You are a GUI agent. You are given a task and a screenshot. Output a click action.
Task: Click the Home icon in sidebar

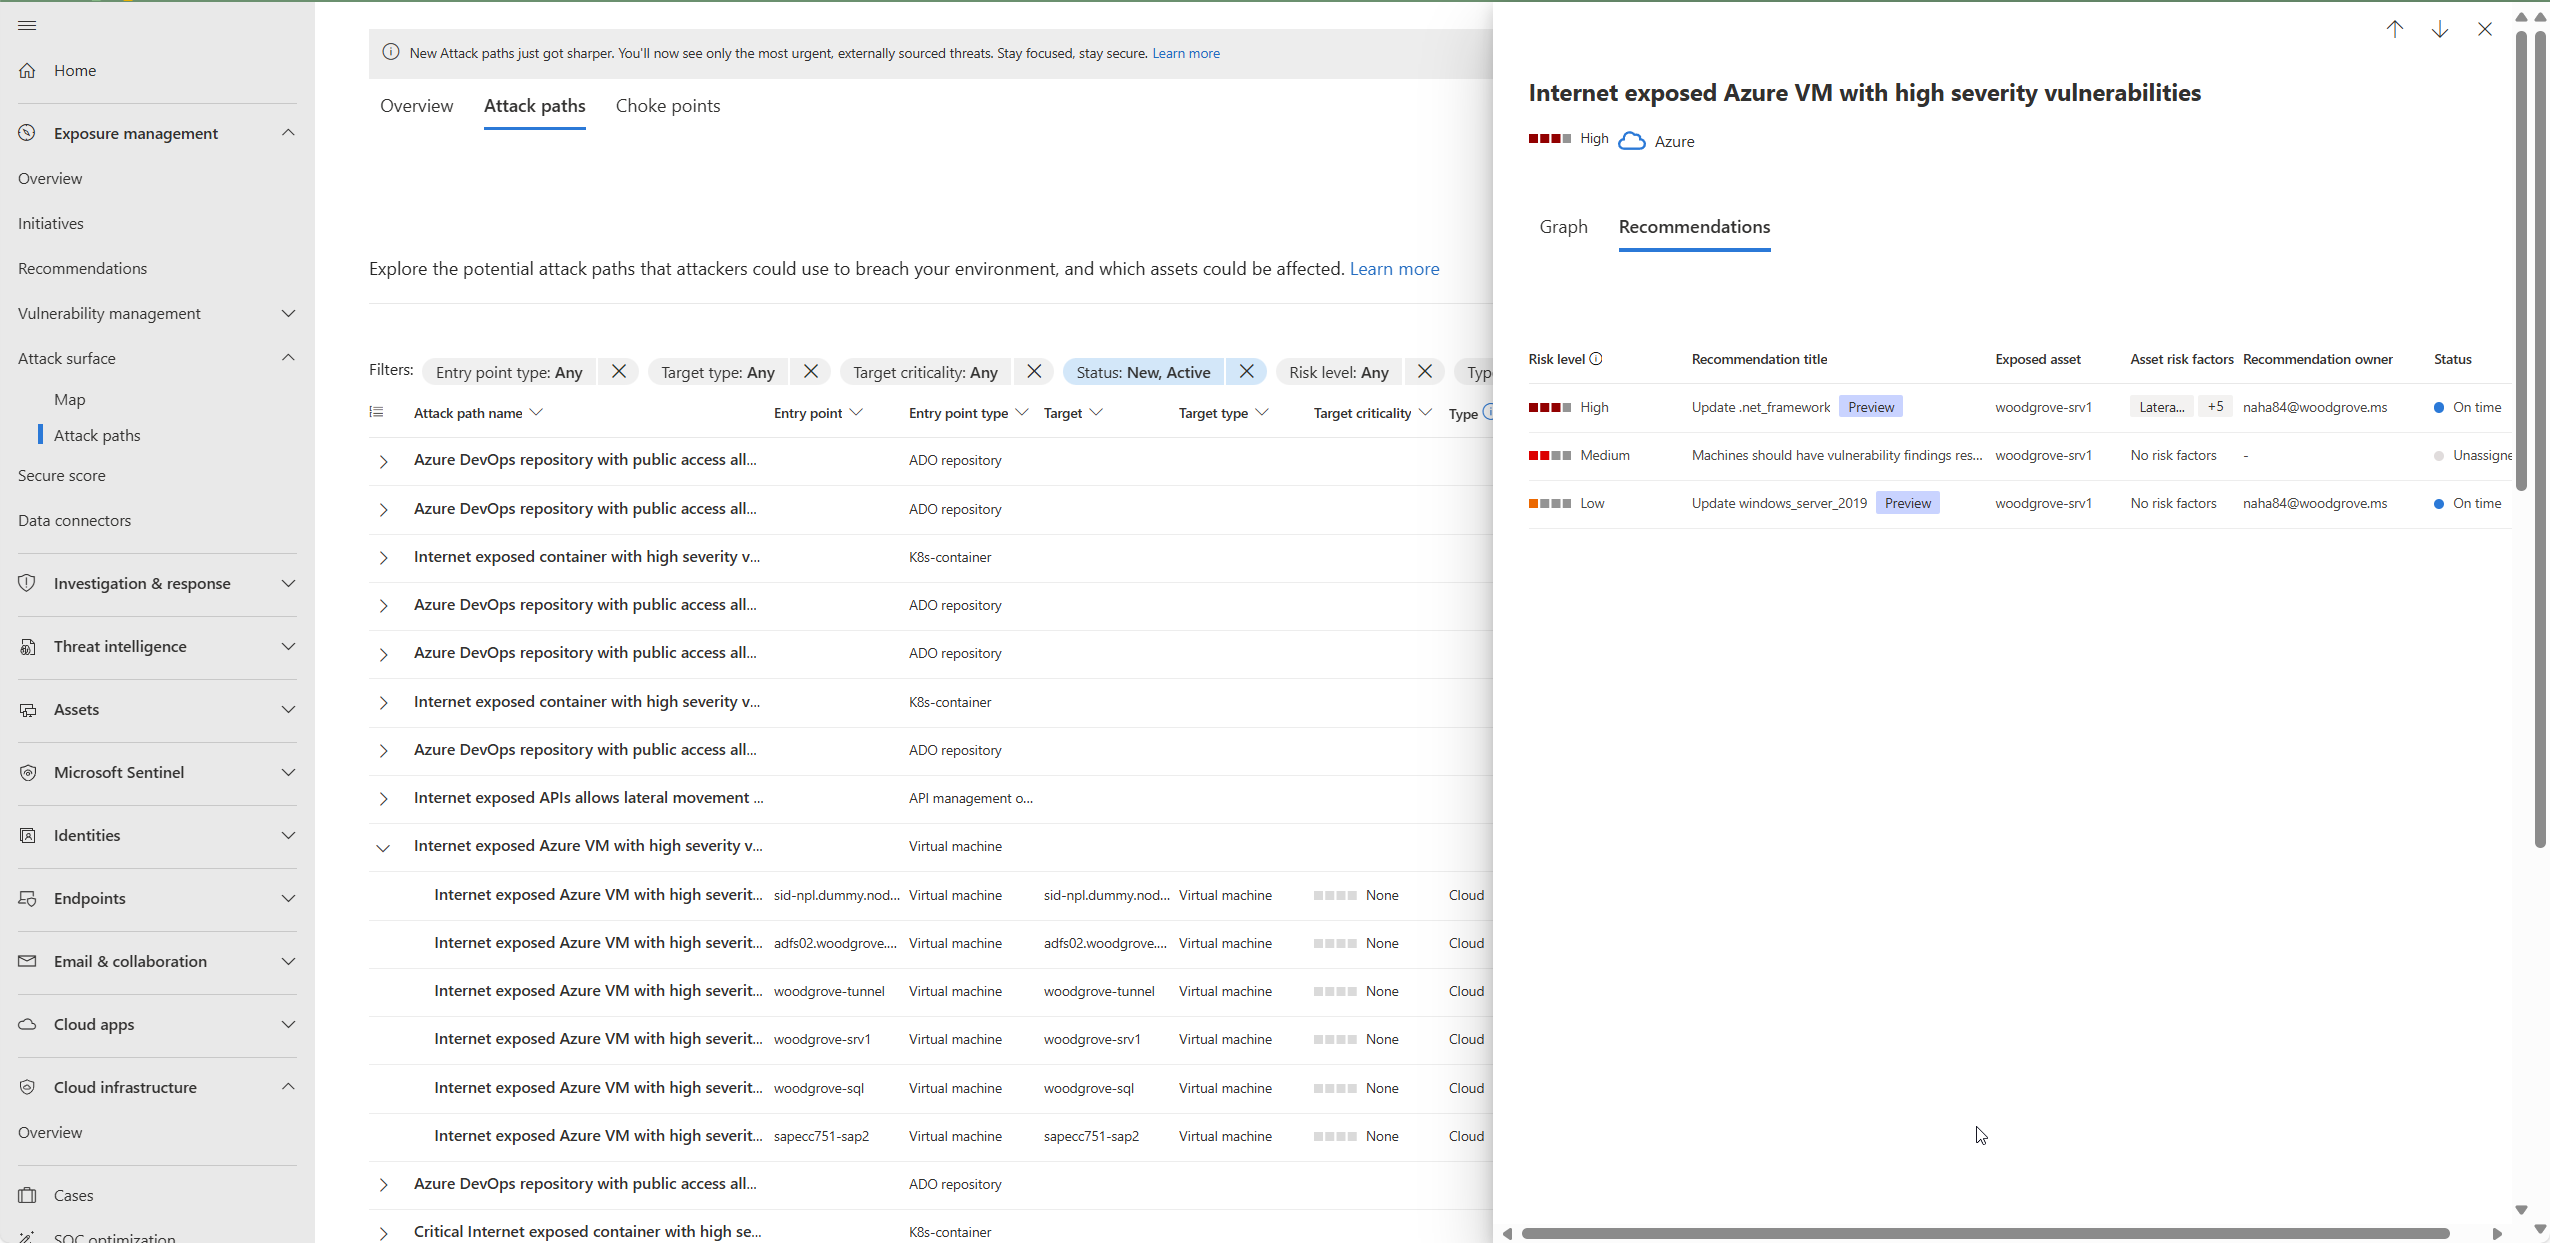click(x=28, y=70)
